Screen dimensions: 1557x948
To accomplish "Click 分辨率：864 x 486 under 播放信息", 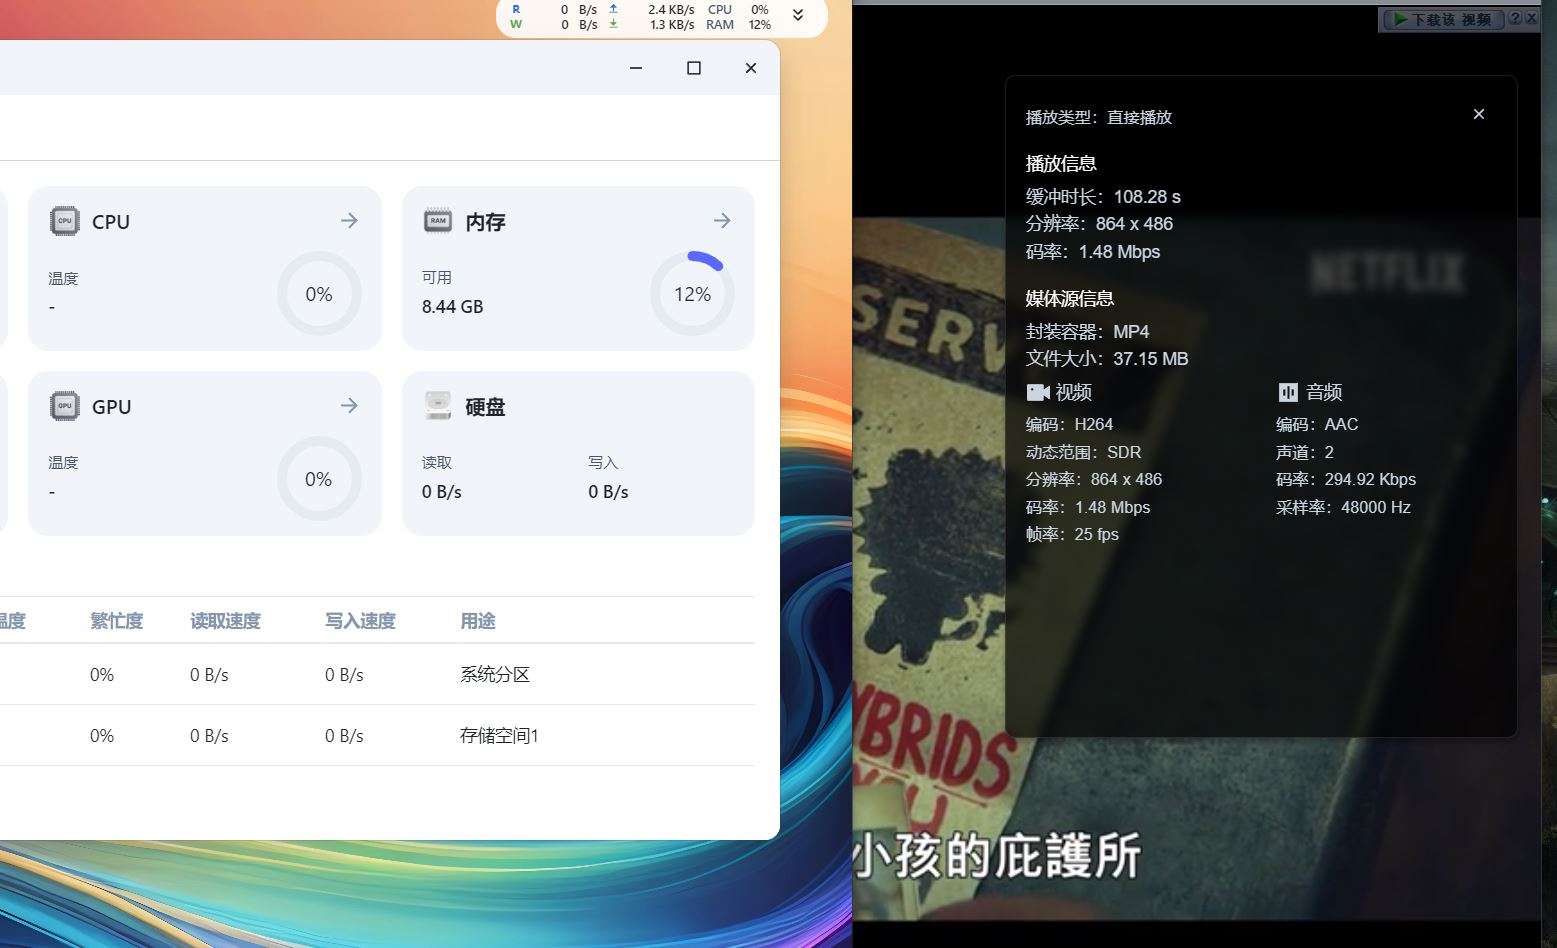I will (1099, 224).
